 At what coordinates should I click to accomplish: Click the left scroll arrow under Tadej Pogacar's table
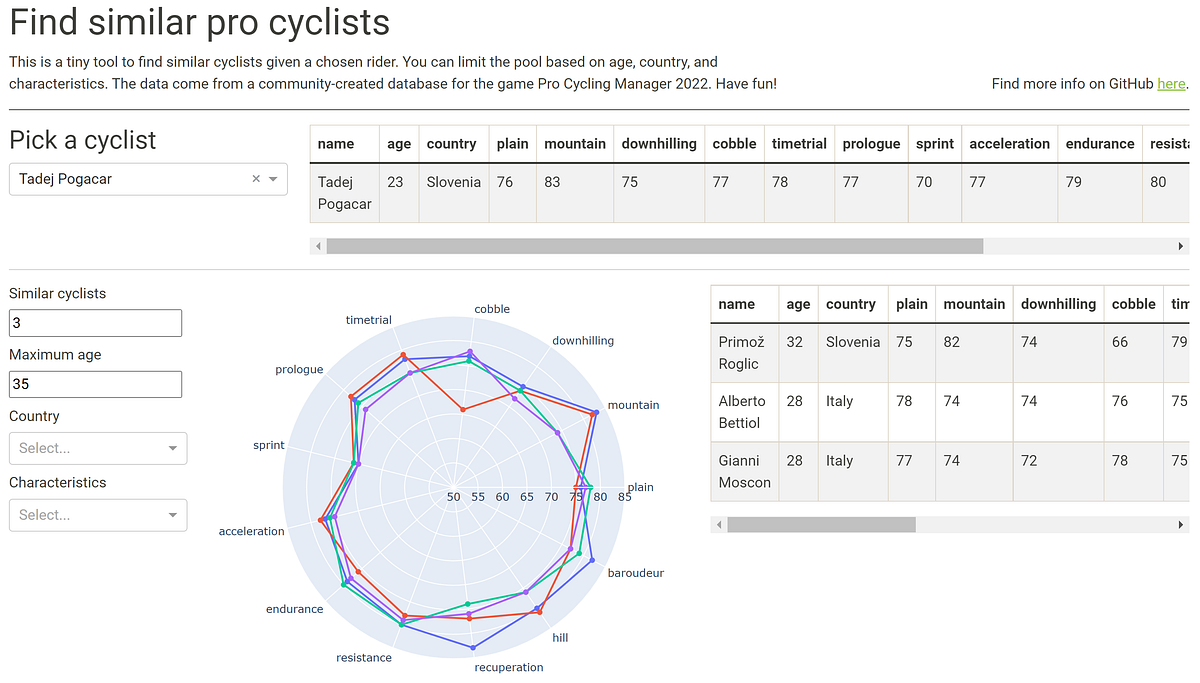click(318, 245)
